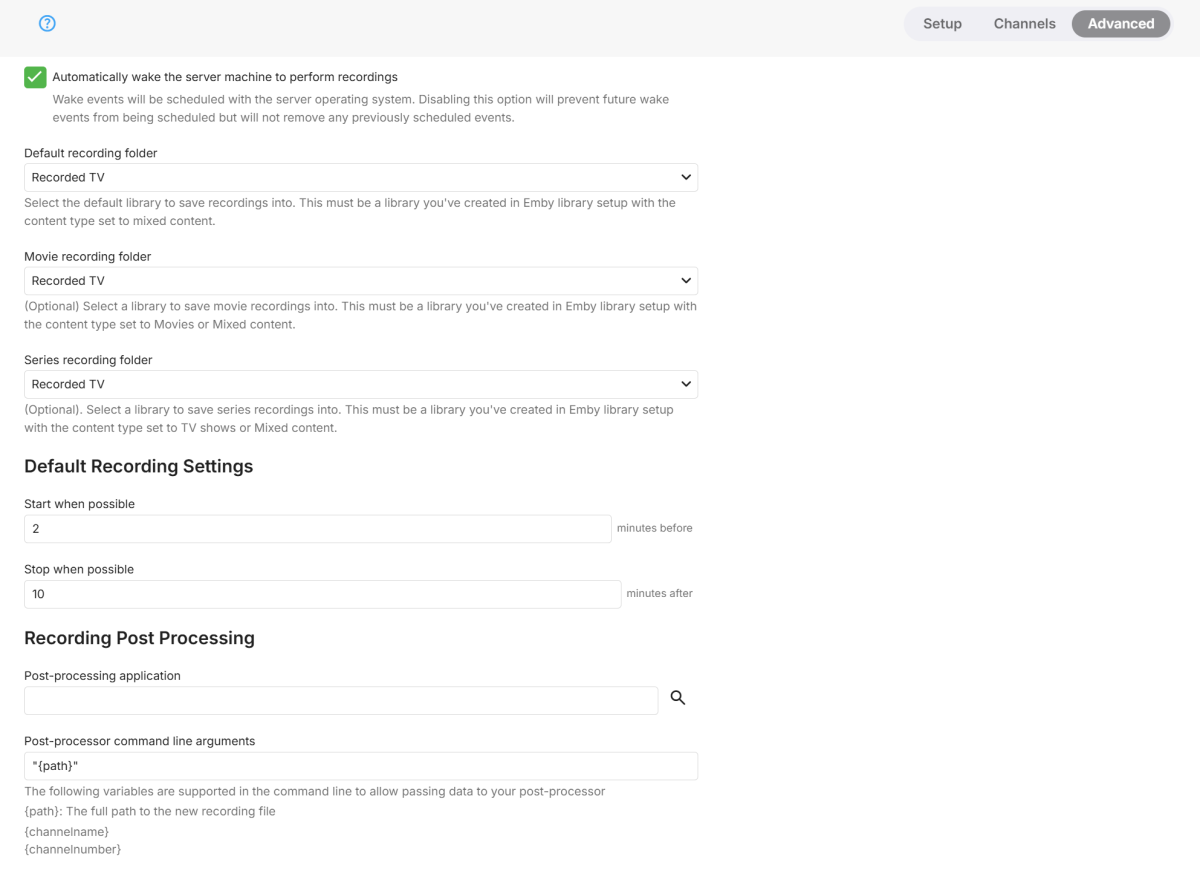Click the help question mark in the top bar
1200x871 pixels.
coord(47,23)
